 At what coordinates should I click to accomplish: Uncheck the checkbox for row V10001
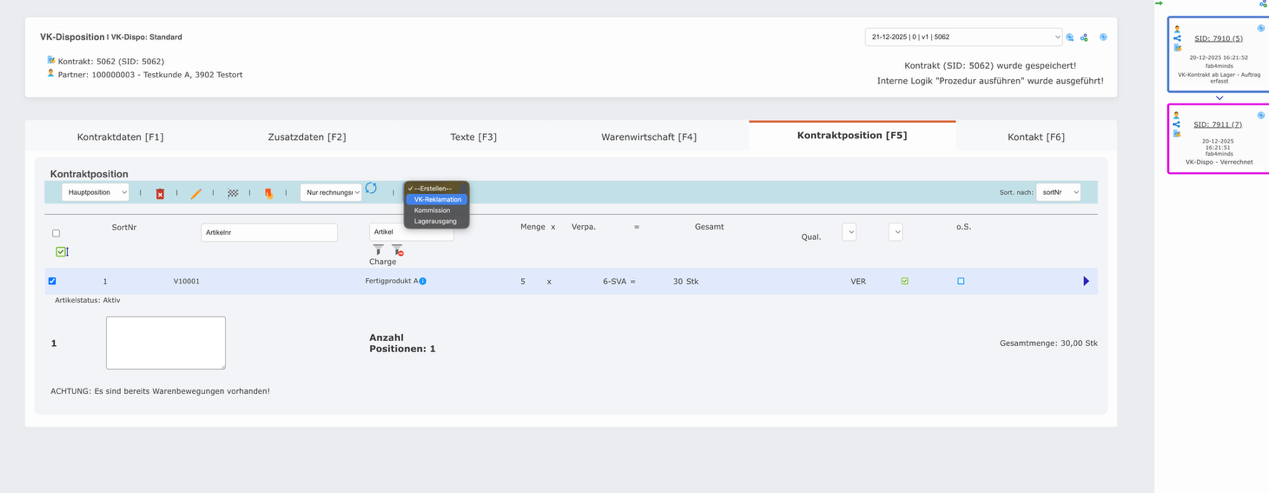coord(53,281)
